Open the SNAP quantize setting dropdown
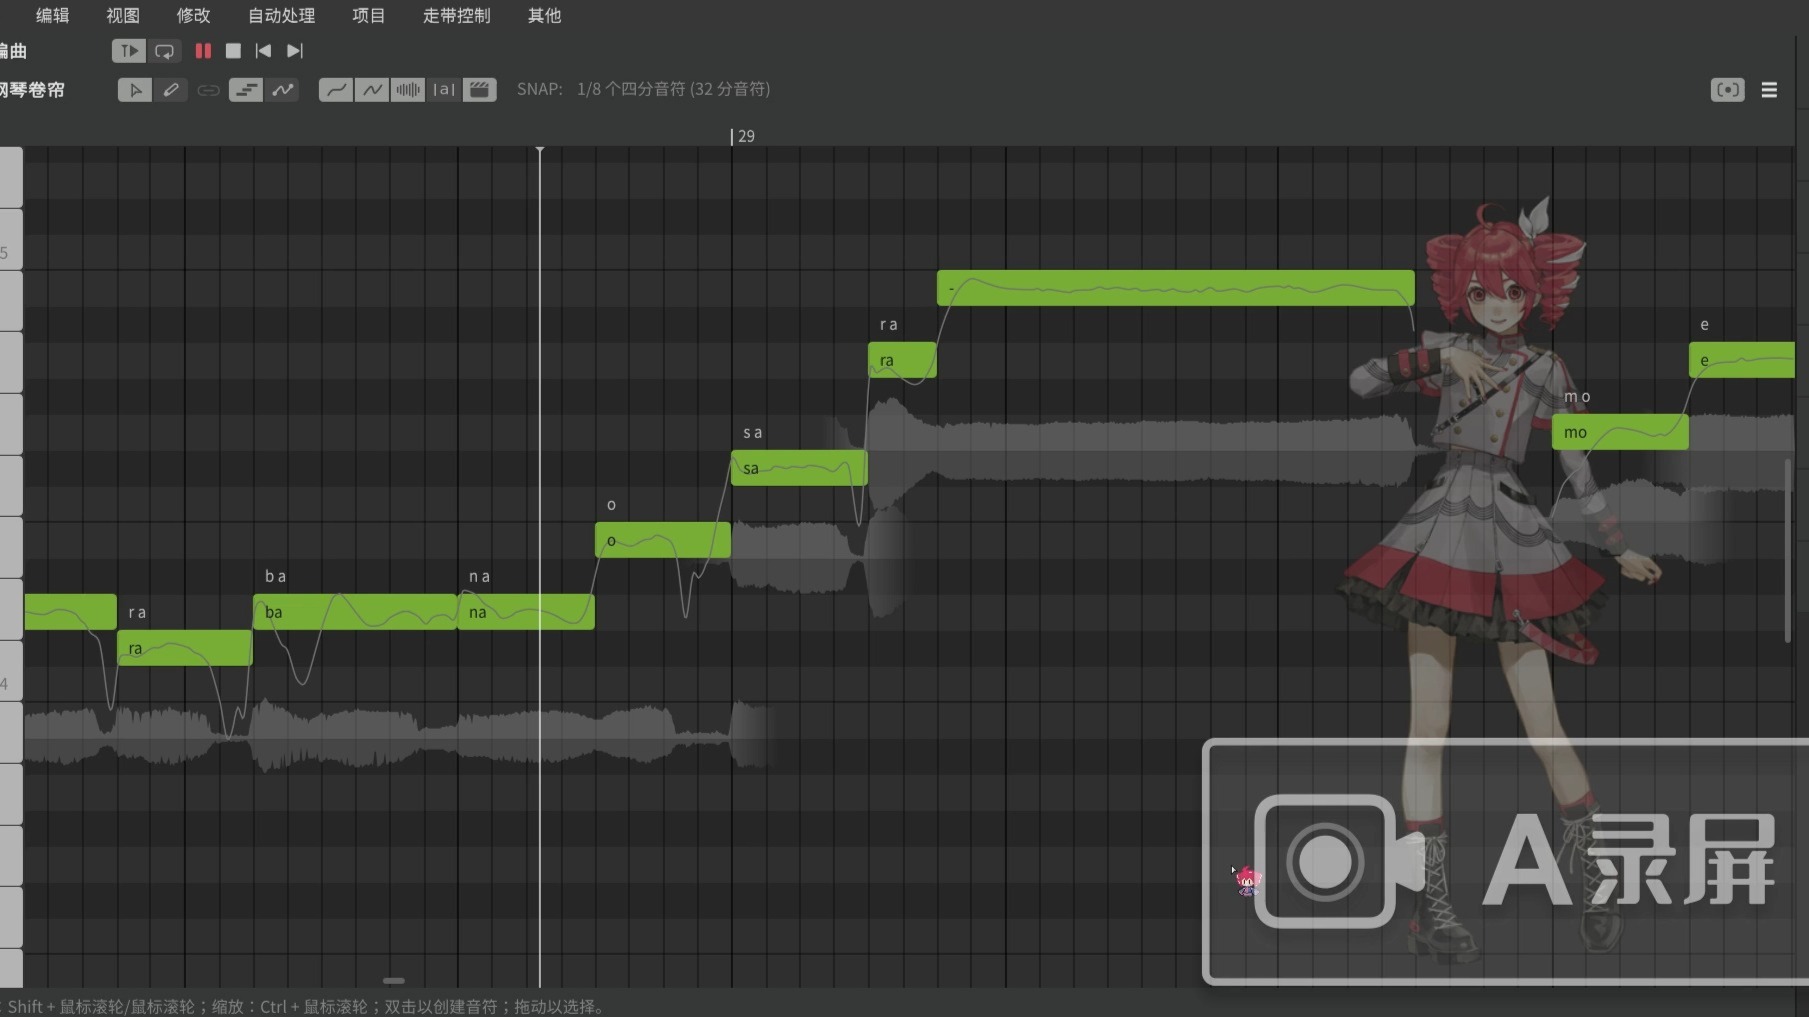The image size is (1809, 1017). point(673,89)
